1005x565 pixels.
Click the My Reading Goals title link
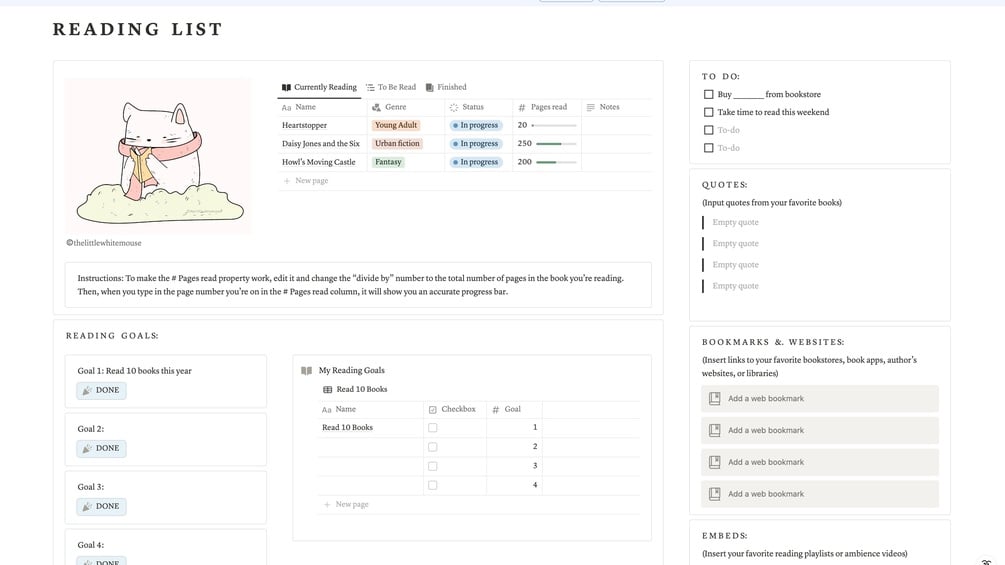(351, 370)
